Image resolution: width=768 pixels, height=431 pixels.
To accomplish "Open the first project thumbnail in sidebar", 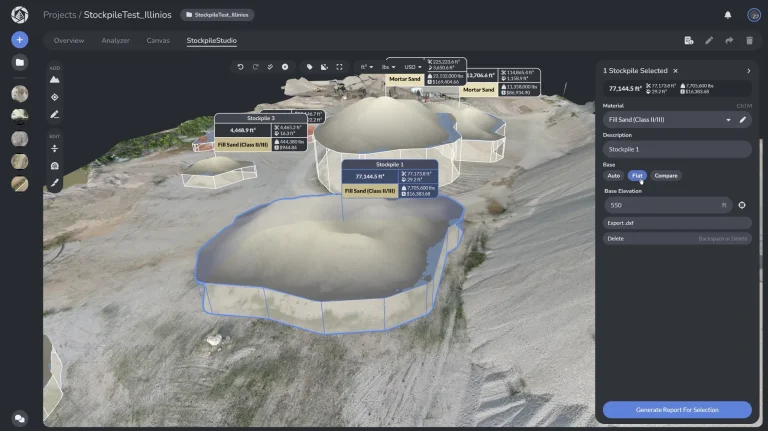I will pyautogui.click(x=20, y=94).
